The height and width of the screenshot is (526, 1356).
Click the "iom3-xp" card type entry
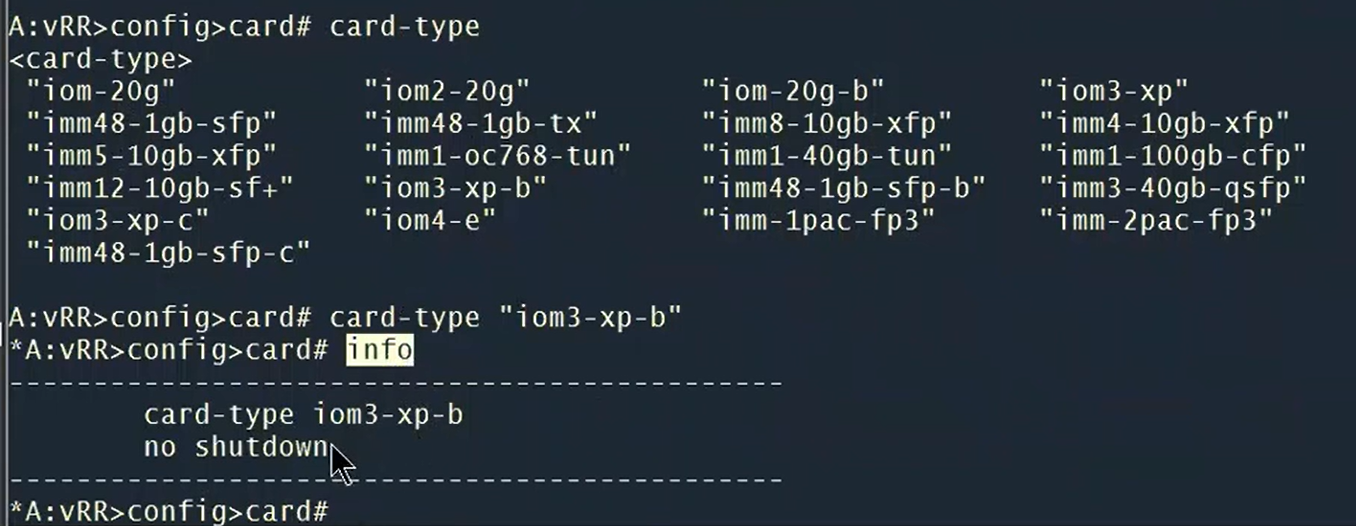[x=1114, y=91]
